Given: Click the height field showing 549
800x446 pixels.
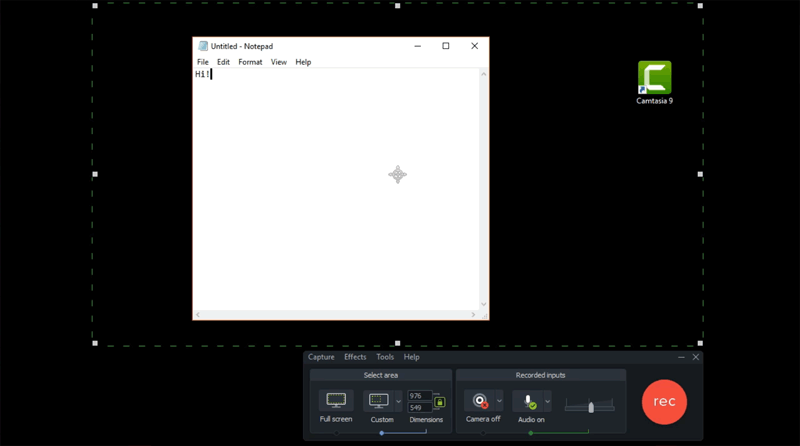Looking at the screenshot, I should [x=418, y=408].
